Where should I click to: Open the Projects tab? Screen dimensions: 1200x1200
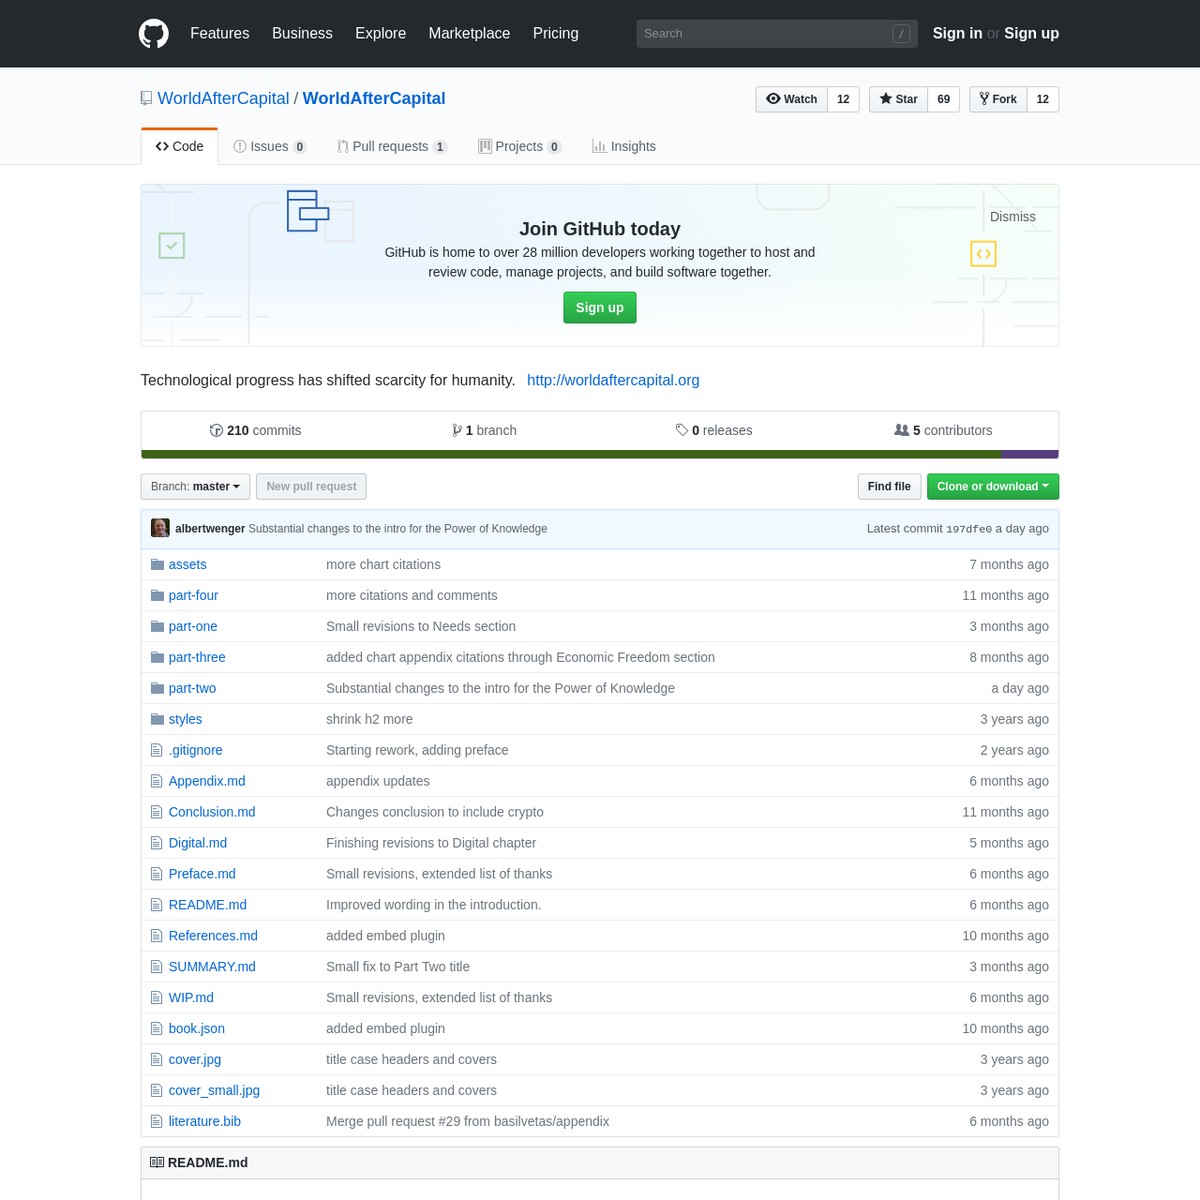520,146
